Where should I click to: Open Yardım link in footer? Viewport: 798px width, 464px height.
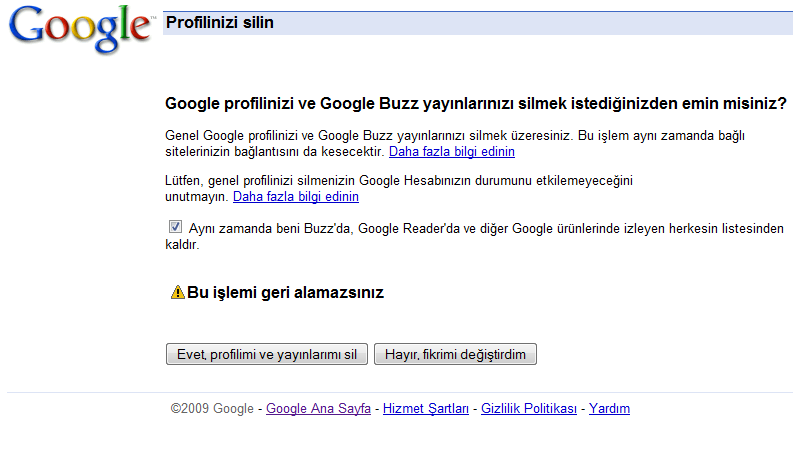pyautogui.click(x=609, y=409)
